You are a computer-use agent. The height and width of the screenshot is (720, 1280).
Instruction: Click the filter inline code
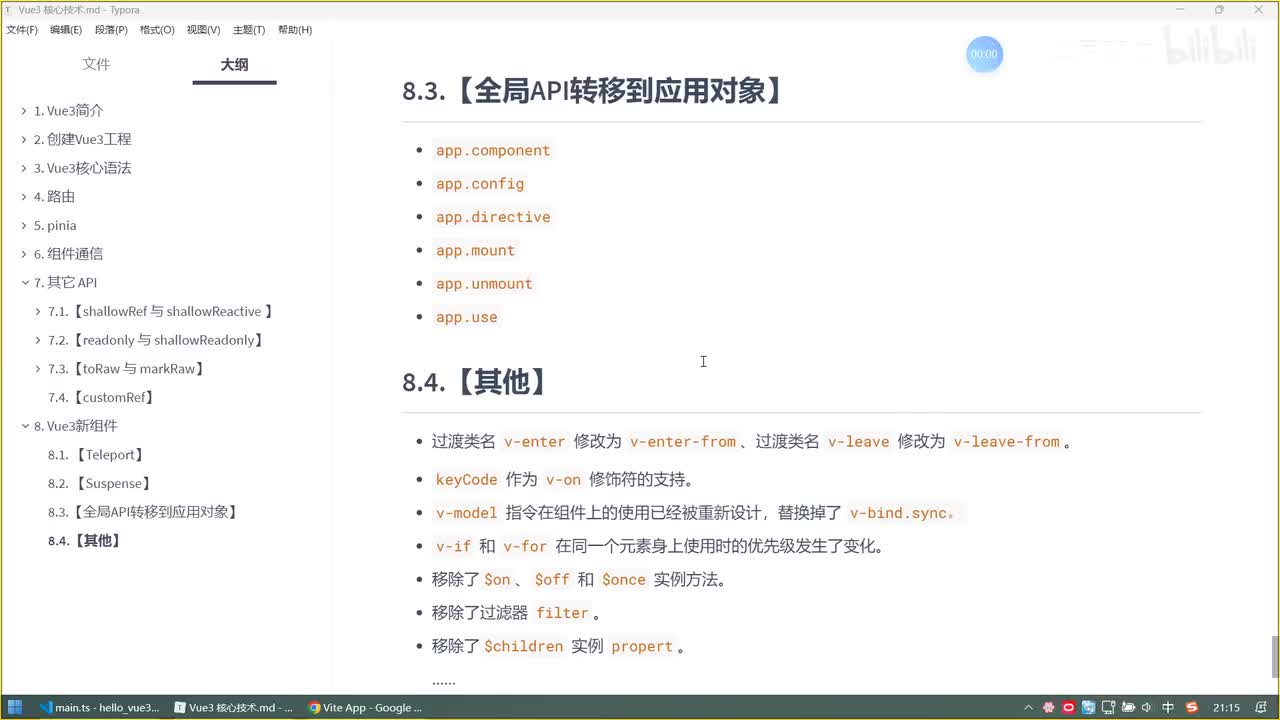[x=562, y=613]
